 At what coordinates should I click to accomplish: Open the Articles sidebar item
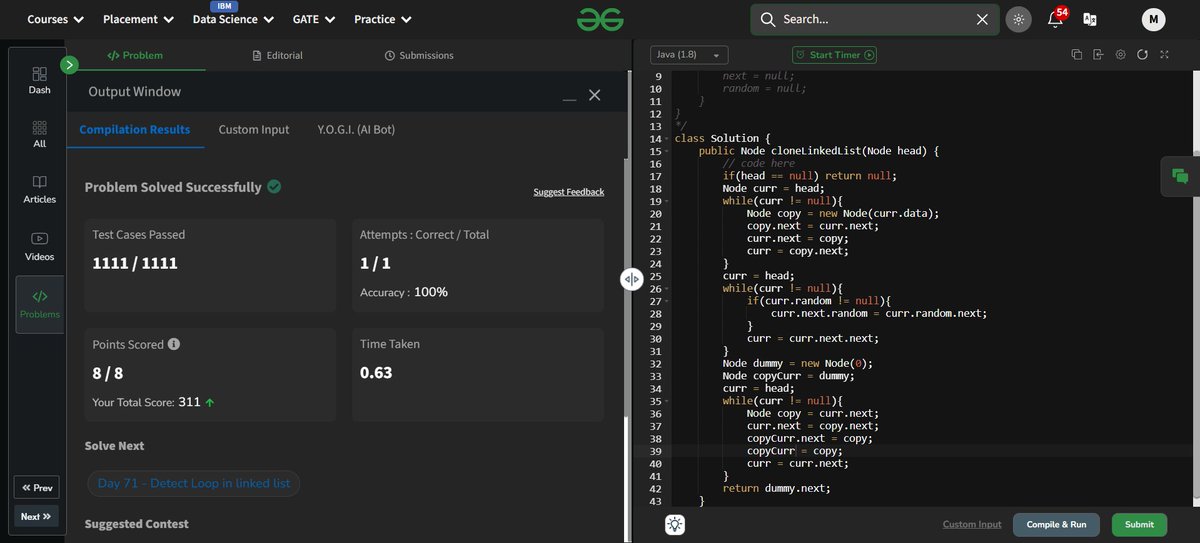point(39,189)
